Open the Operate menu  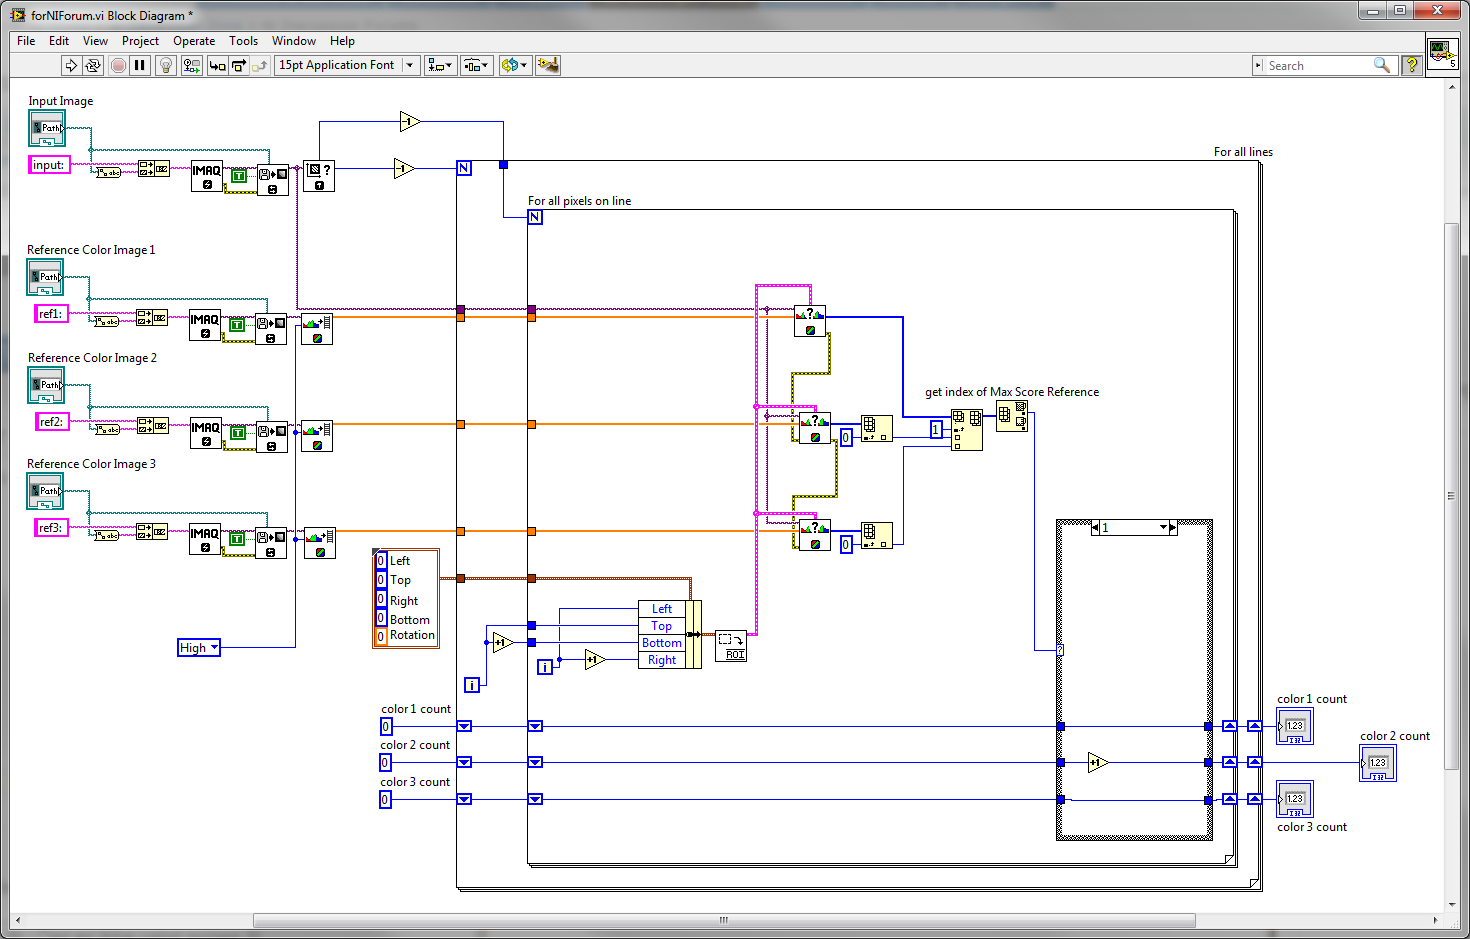[x=194, y=41]
